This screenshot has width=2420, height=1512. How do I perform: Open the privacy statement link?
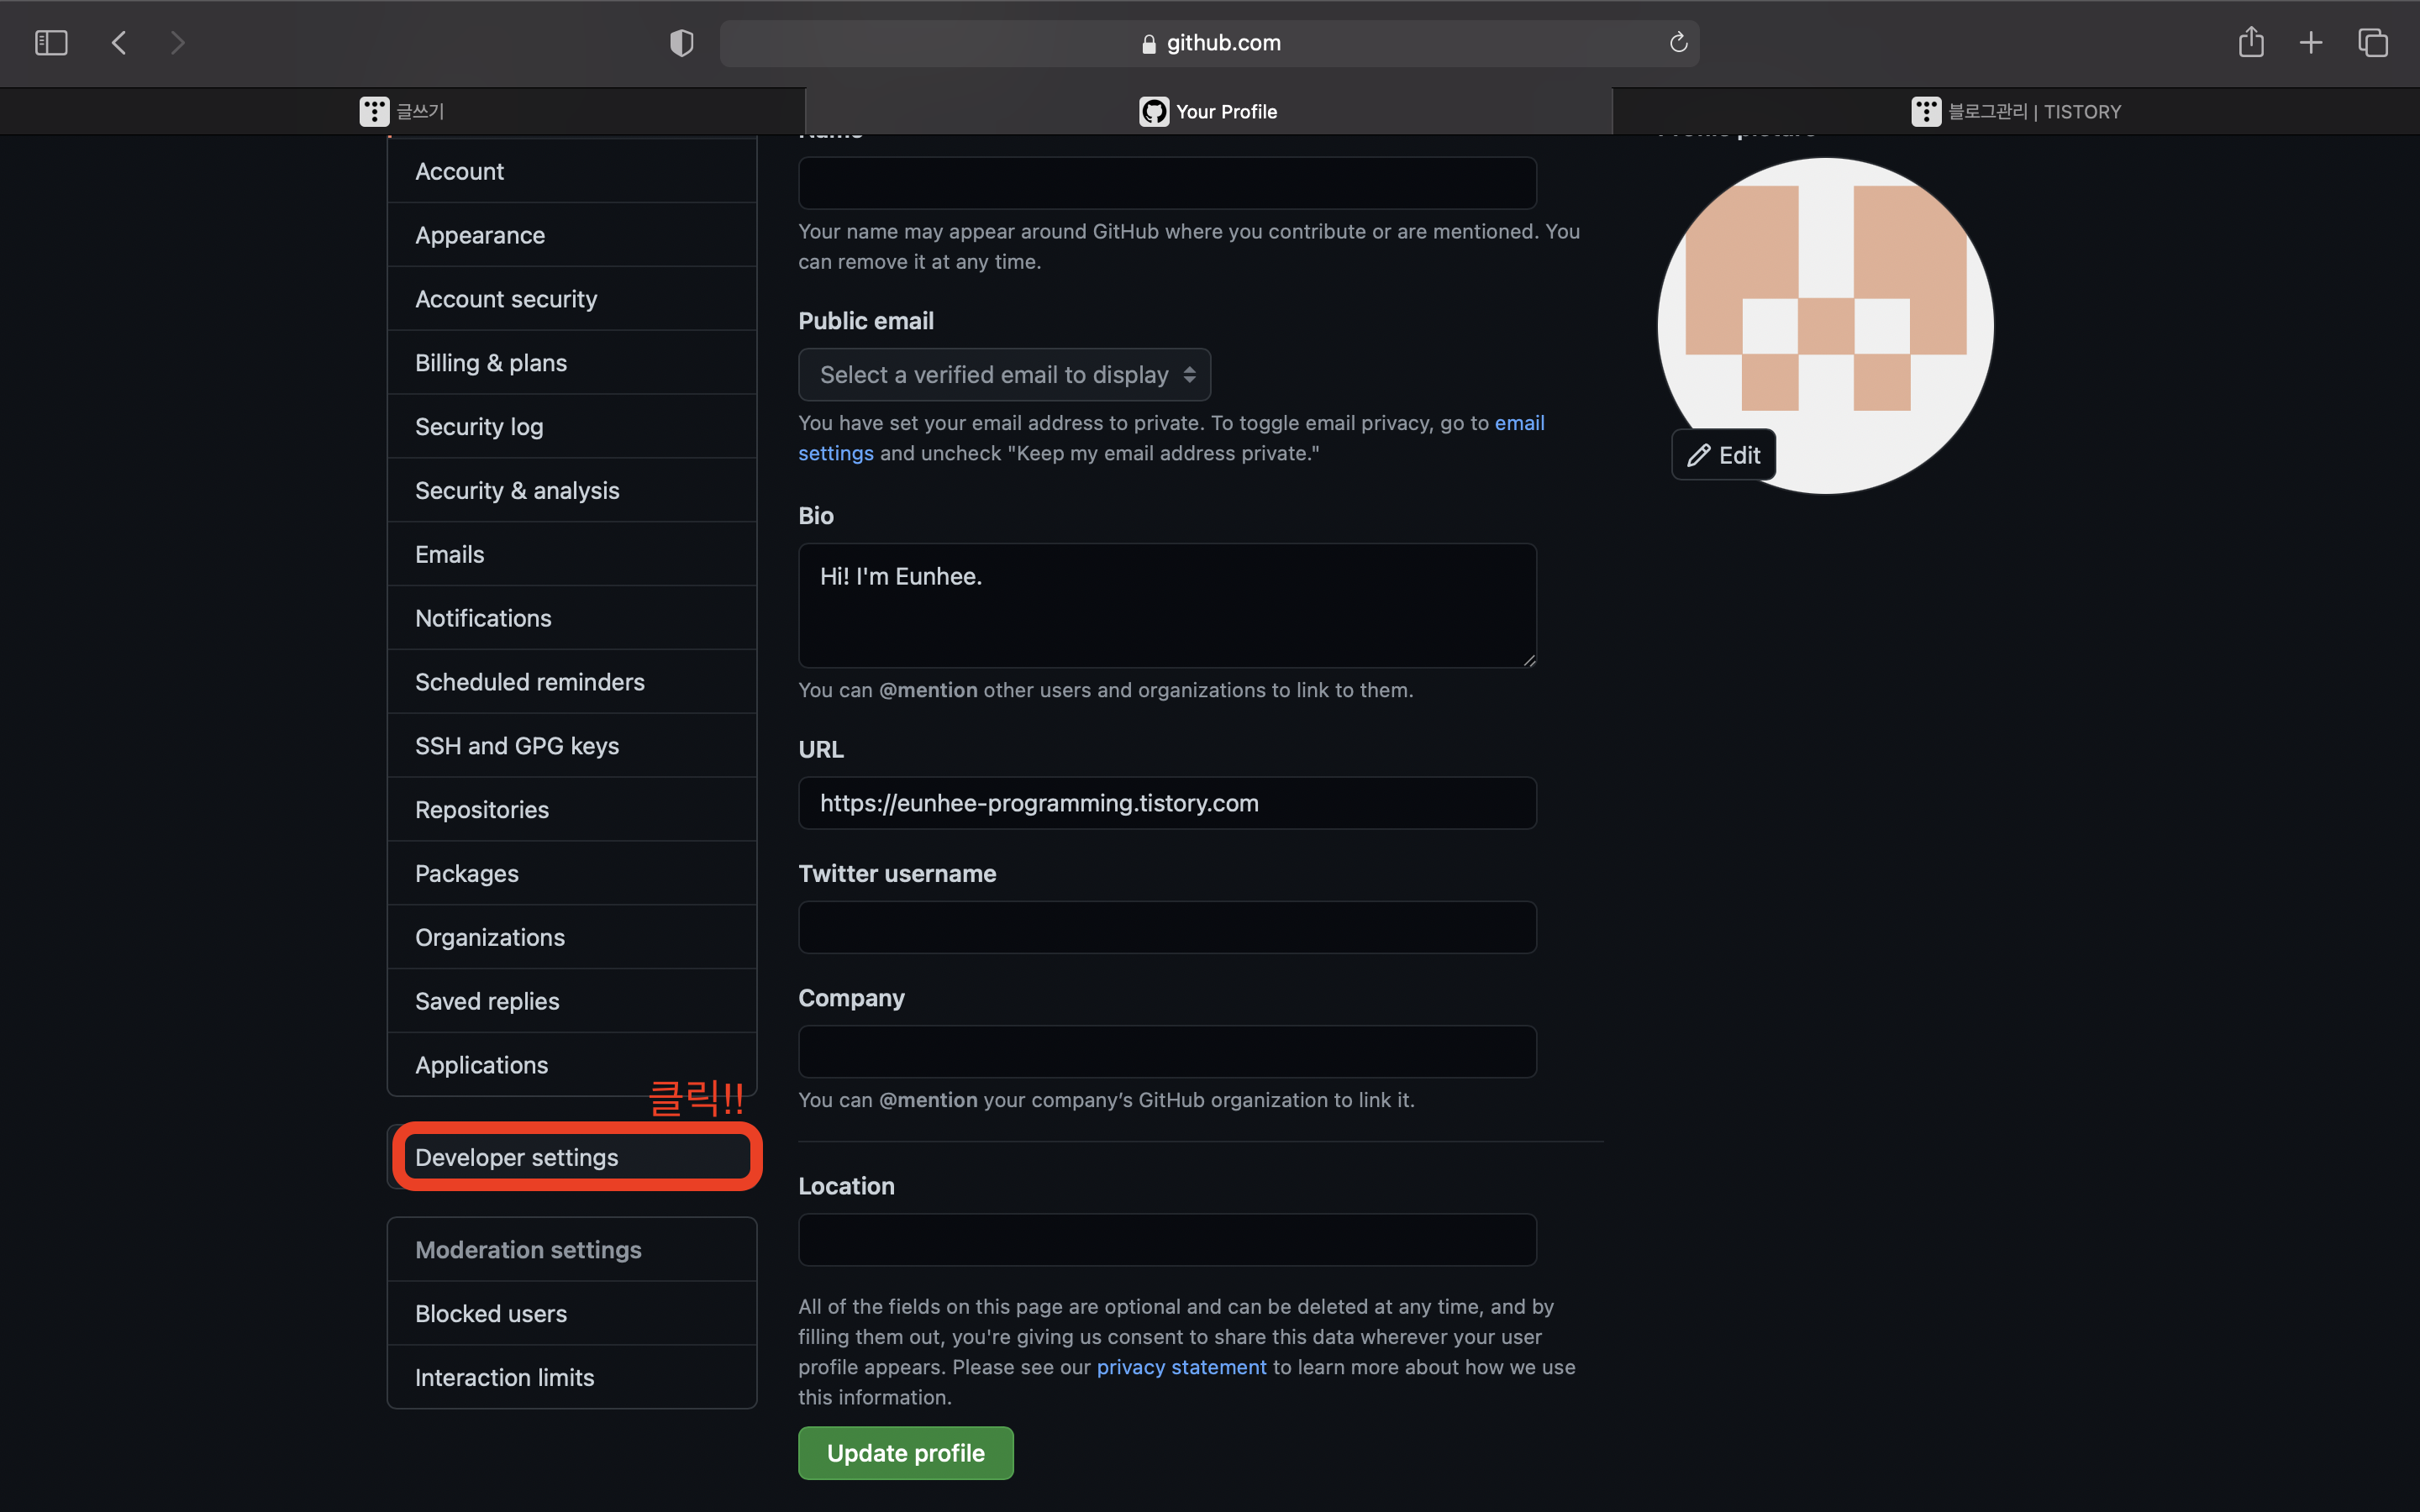(x=1181, y=1367)
